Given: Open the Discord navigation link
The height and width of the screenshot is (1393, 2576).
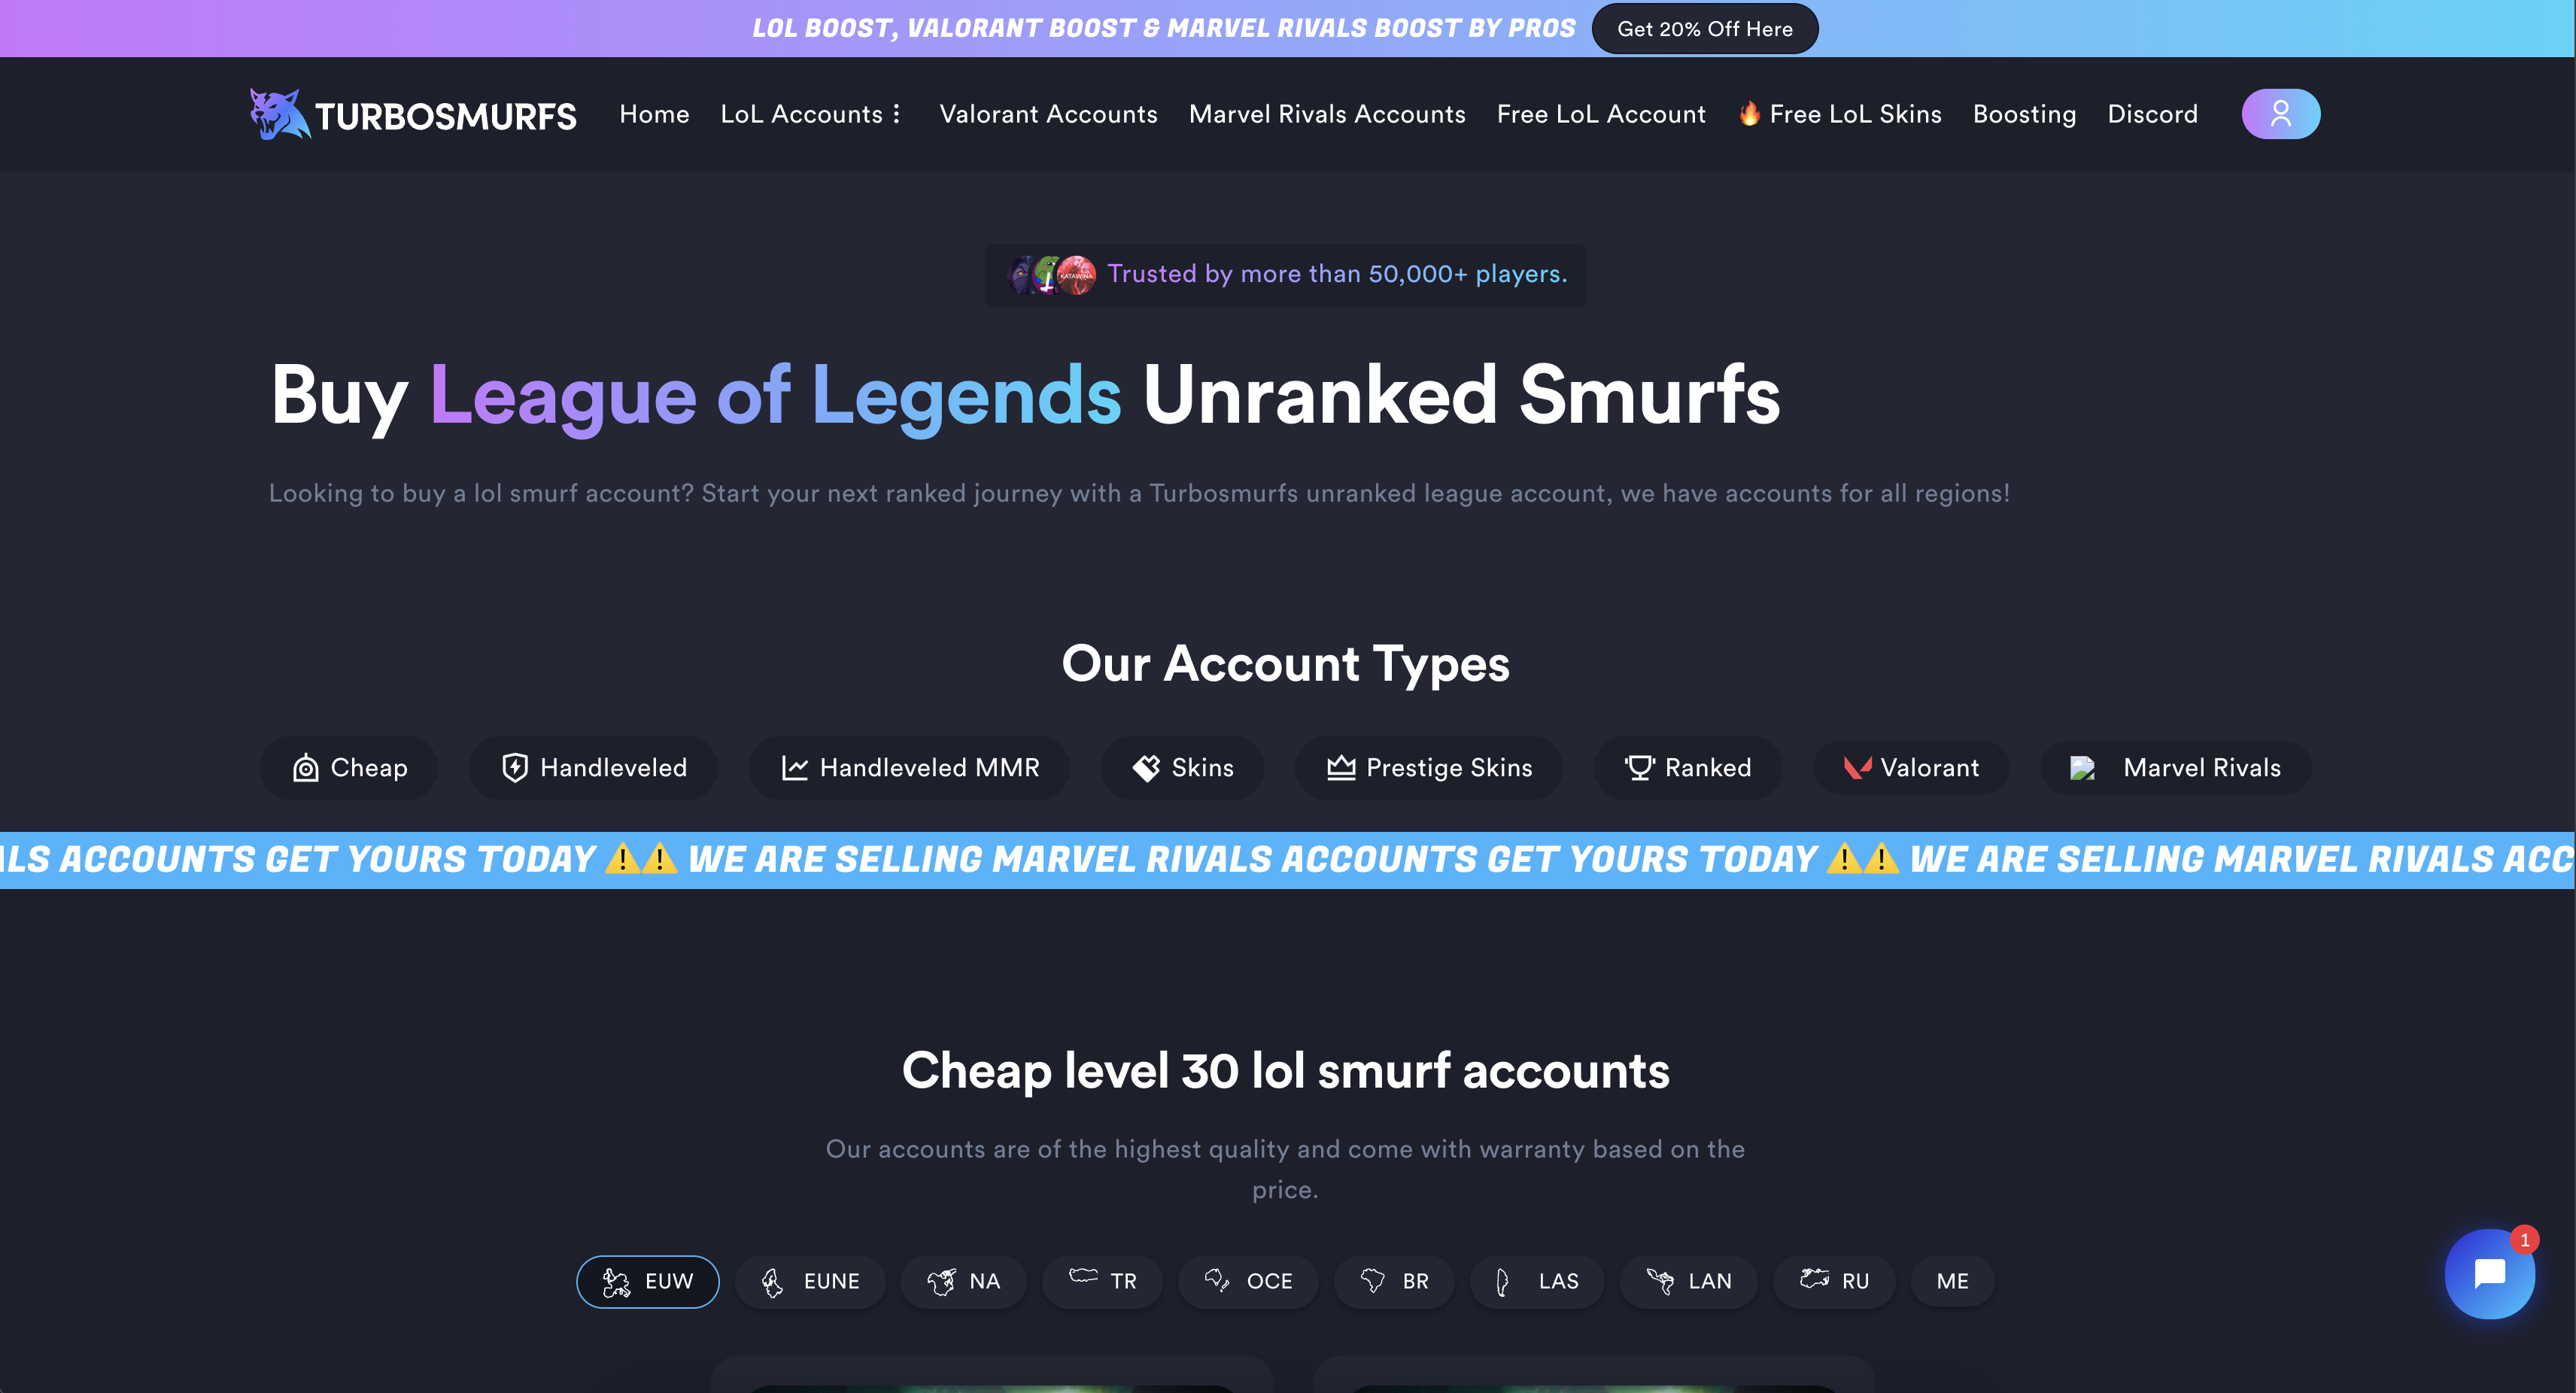Looking at the screenshot, I should pos(2152,114).
